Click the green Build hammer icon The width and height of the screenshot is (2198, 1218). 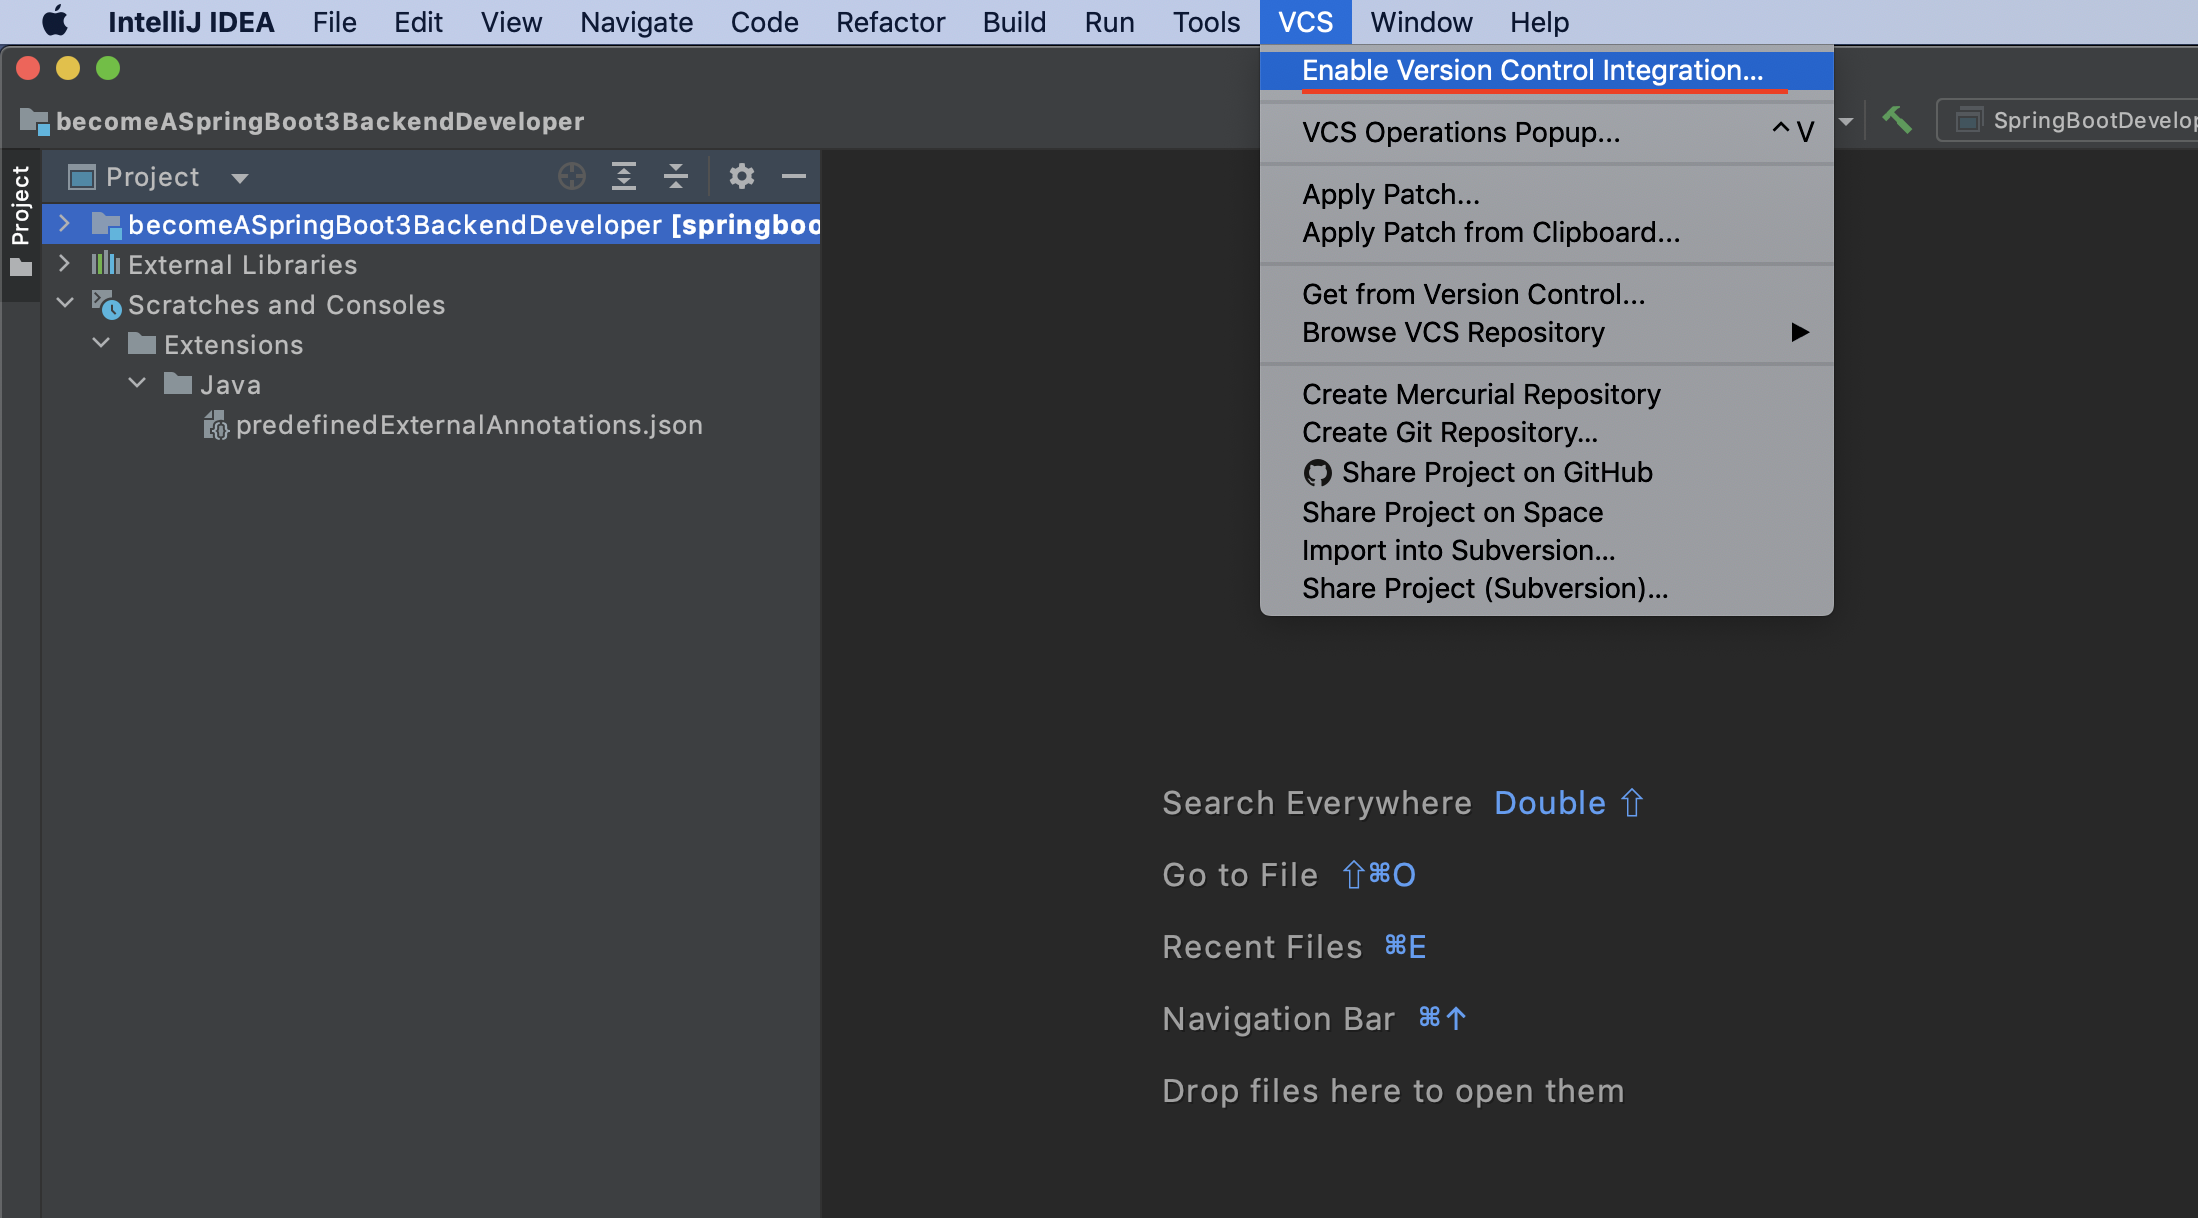(x=1896, y=121)
